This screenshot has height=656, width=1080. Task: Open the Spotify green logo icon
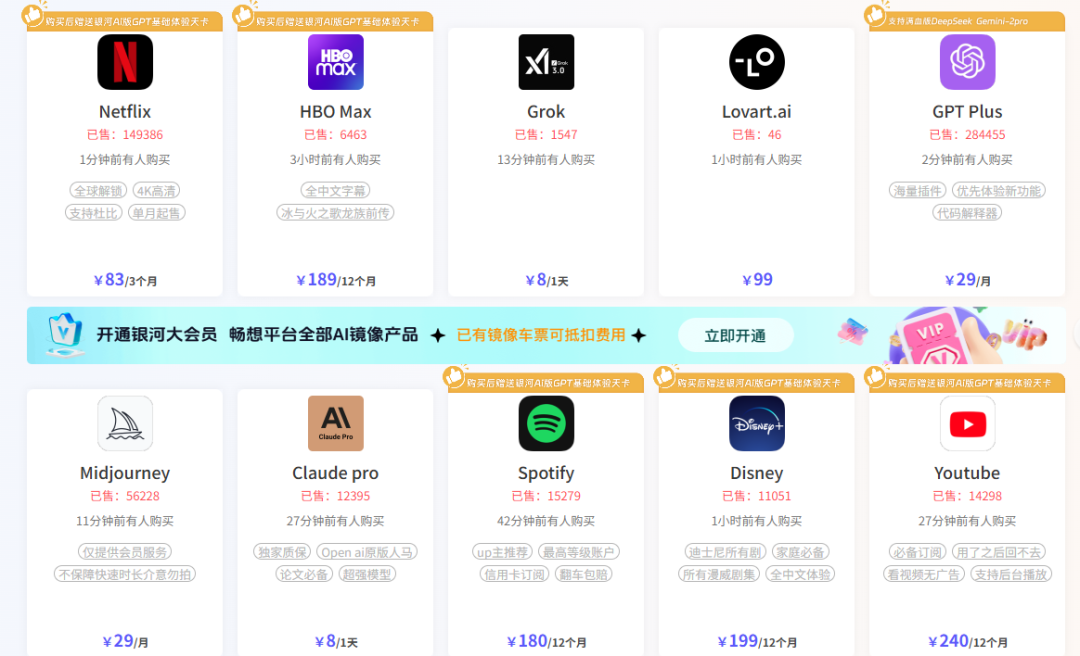[x=546, y=423]
